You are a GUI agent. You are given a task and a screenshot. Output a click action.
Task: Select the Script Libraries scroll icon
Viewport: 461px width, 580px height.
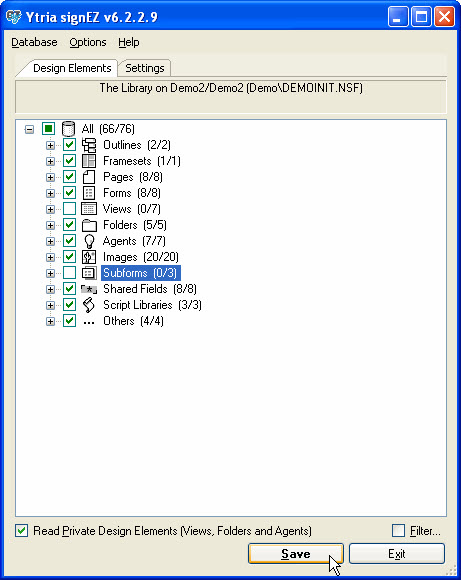(x=89, y=305)
